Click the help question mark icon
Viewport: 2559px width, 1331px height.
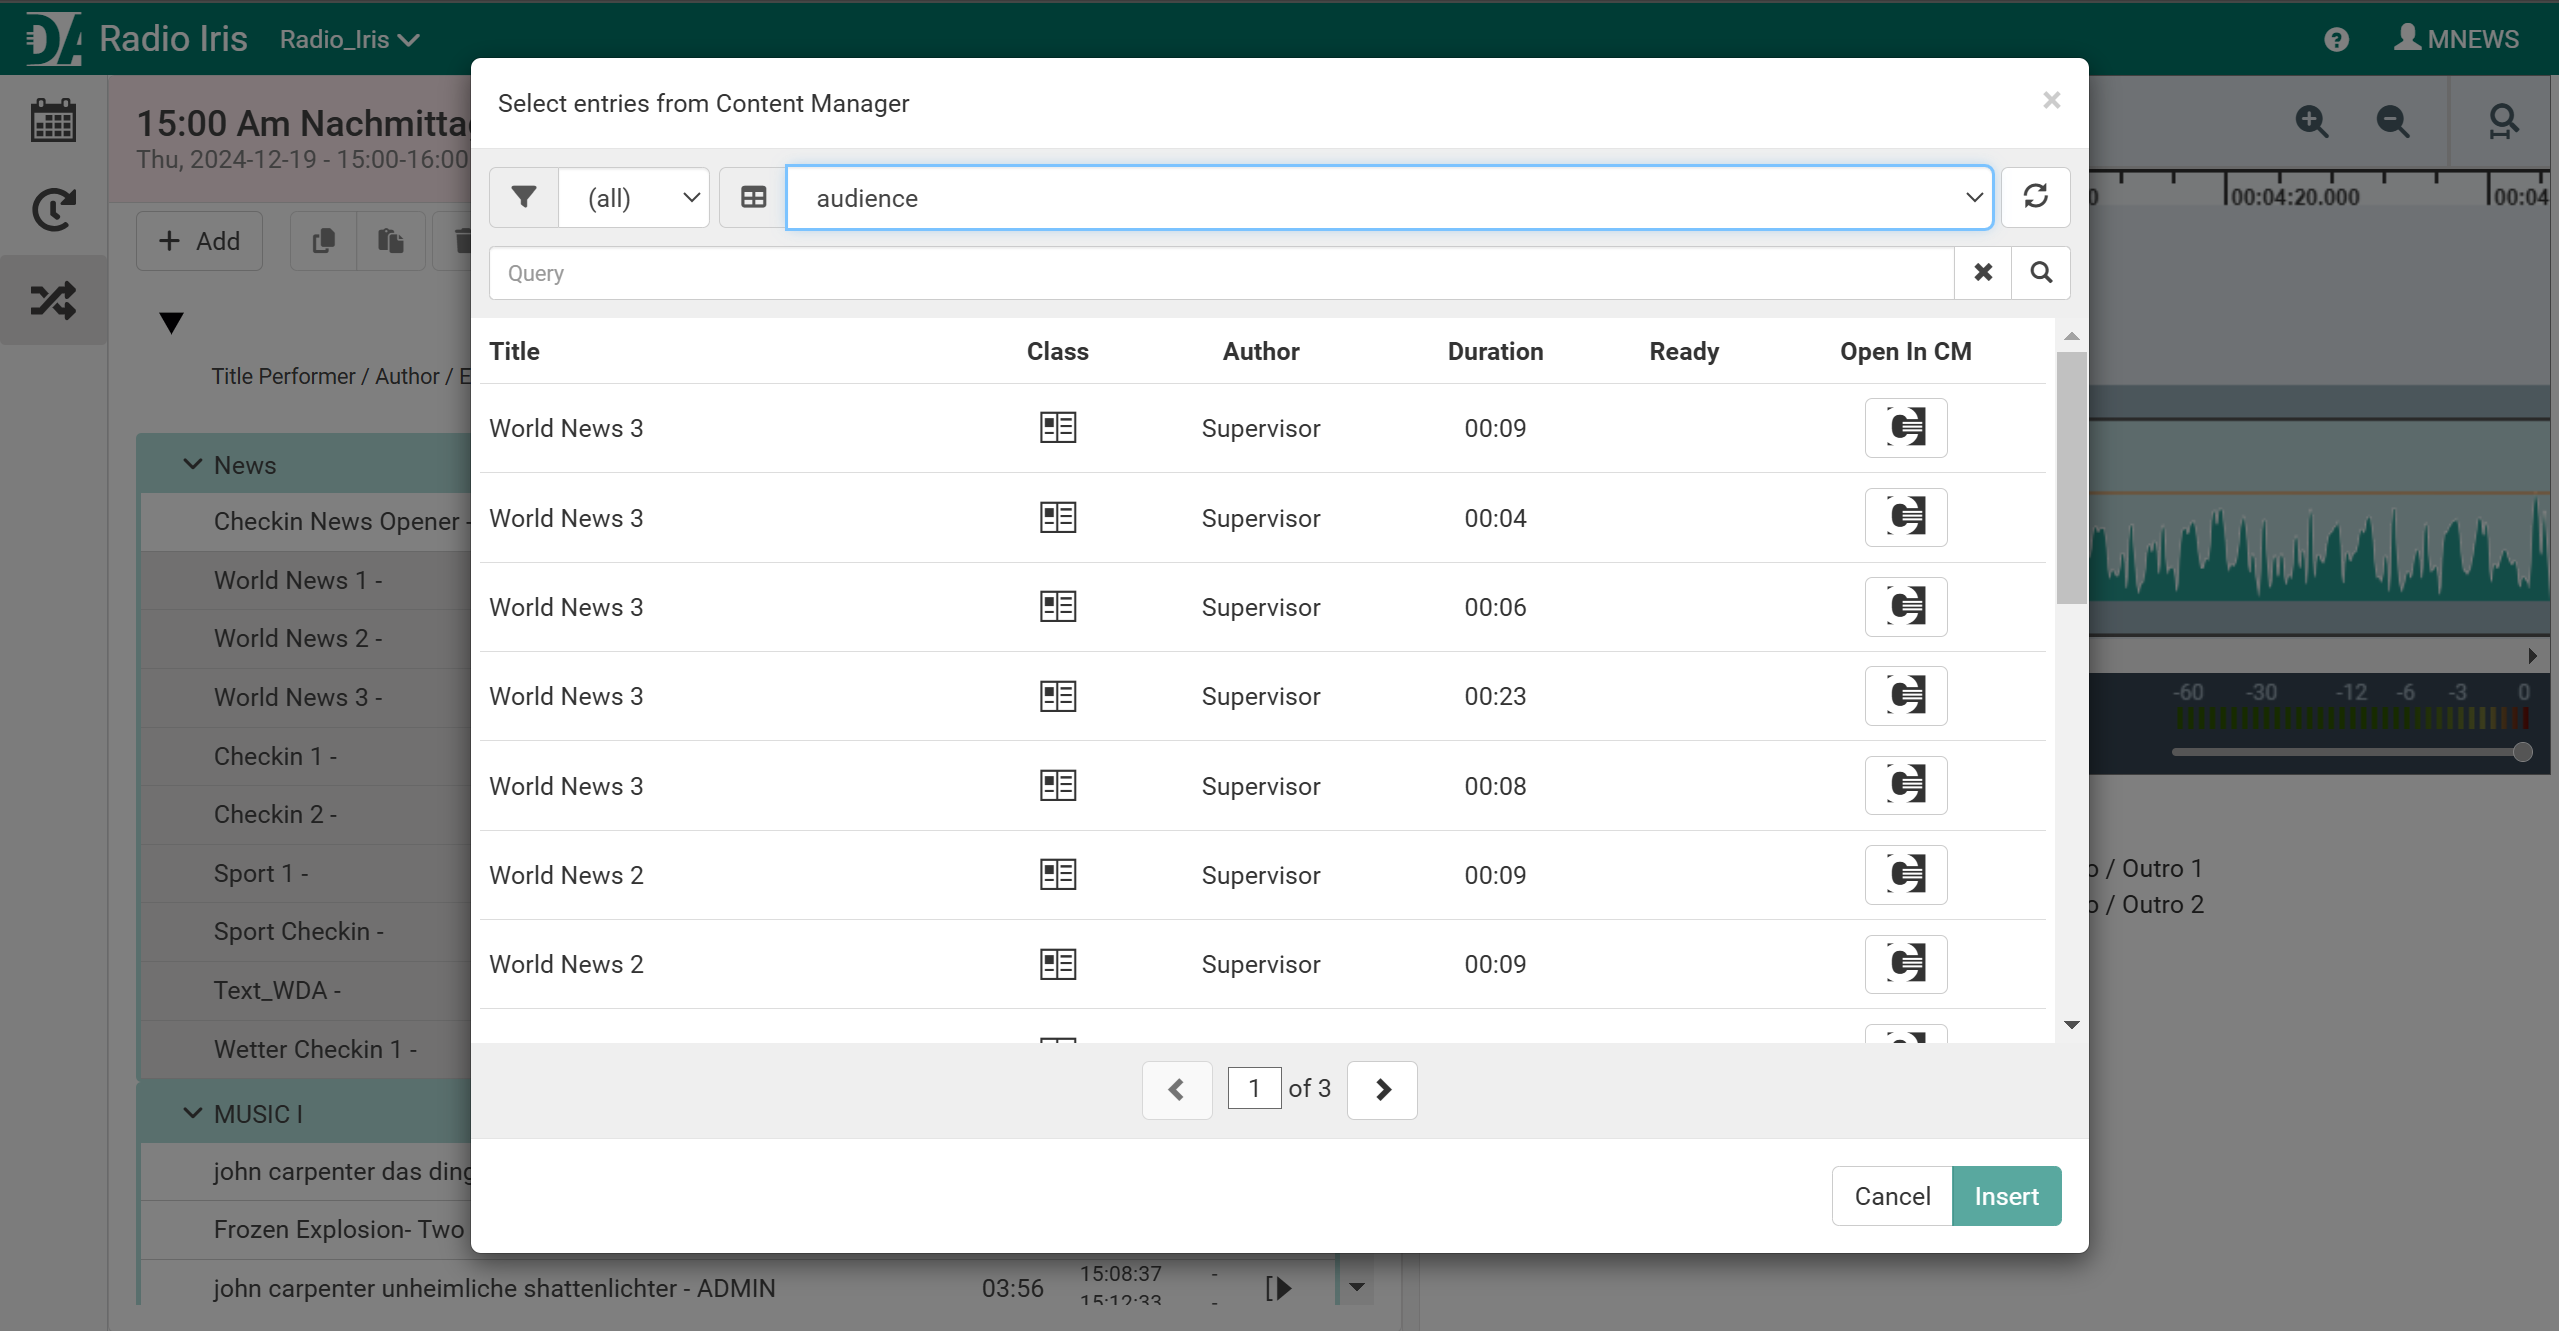(2336, 39)
